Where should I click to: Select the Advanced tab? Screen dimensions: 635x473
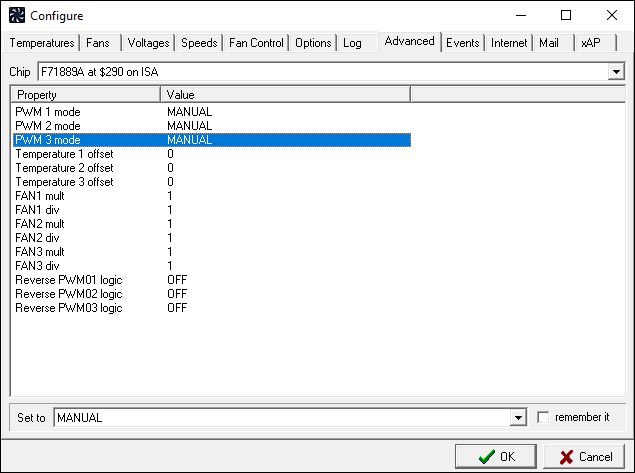409,41
